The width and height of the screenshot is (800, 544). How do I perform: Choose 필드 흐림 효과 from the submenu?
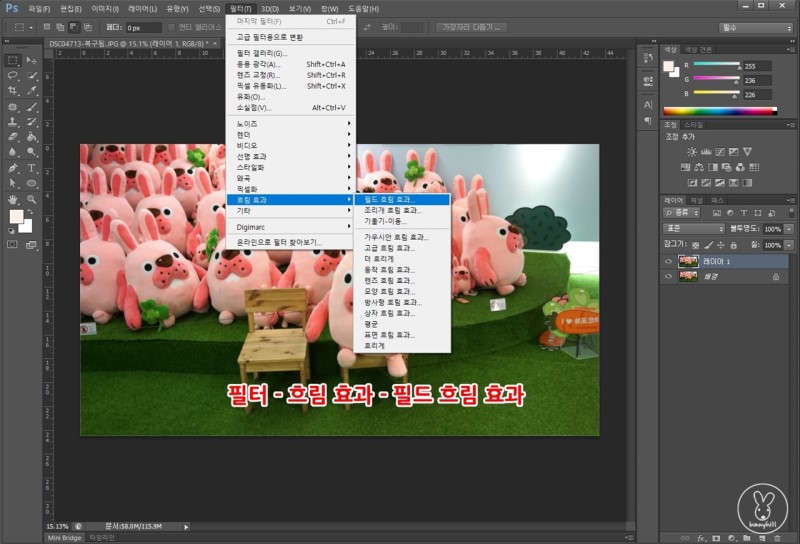(x=389, y=200)
